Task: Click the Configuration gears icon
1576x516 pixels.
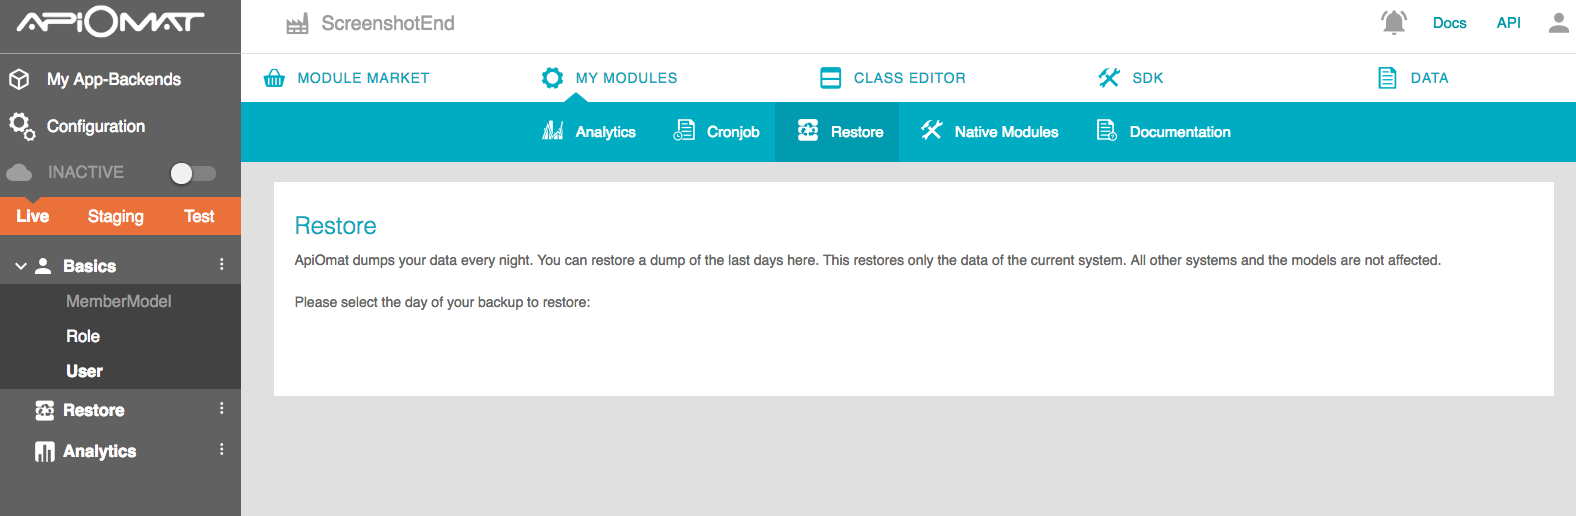Action: 22,126
